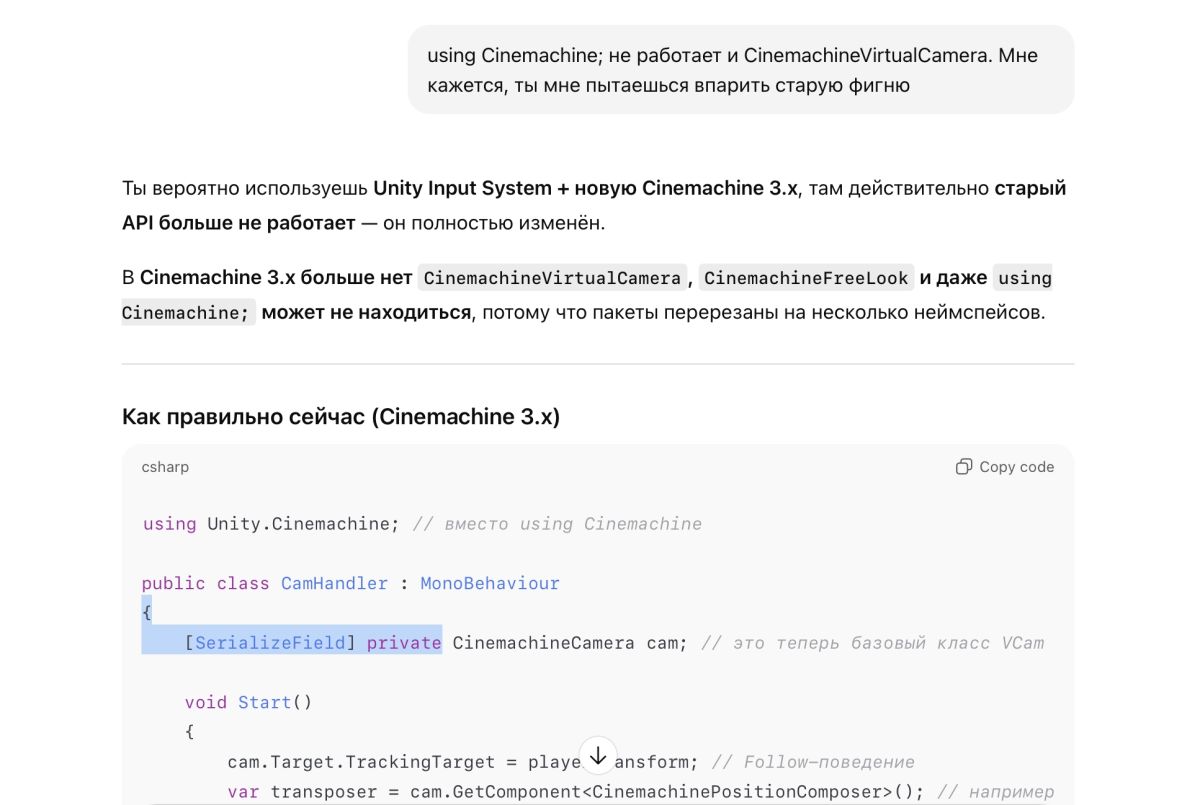This screenshot has height=805, width=1200.
Task: Click the inline code "CinemachineFreeLook"
Action: tap(806, 278)
